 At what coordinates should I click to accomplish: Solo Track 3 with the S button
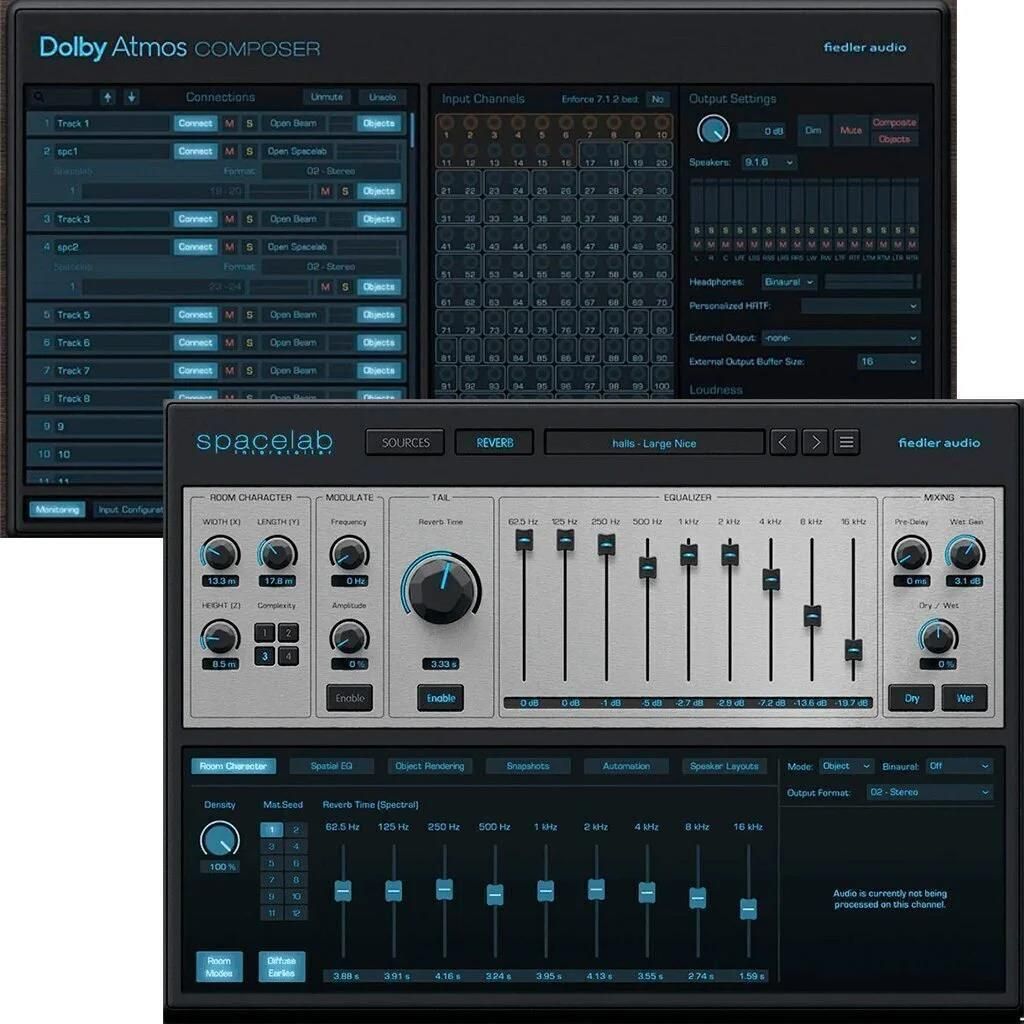[x=249, y=219]
